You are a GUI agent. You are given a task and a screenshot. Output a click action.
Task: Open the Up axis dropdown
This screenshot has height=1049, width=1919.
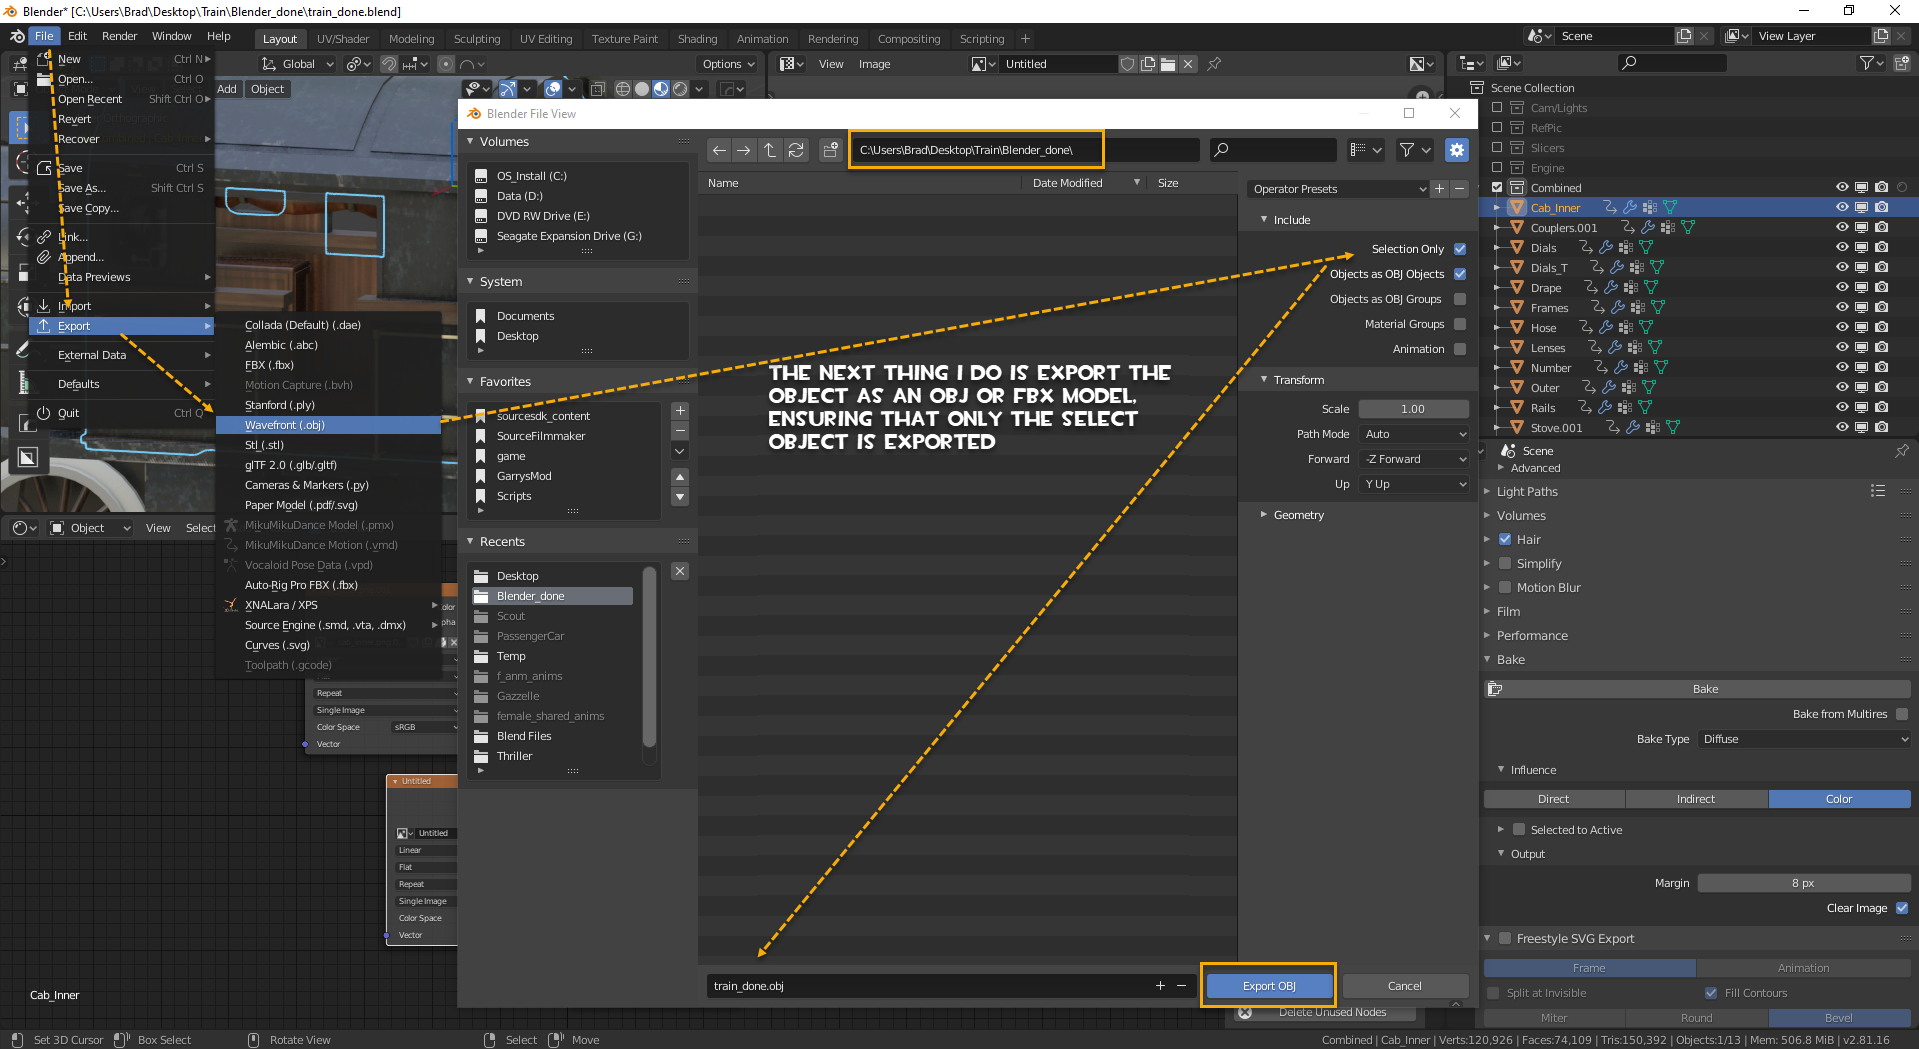coord(1414,484)
